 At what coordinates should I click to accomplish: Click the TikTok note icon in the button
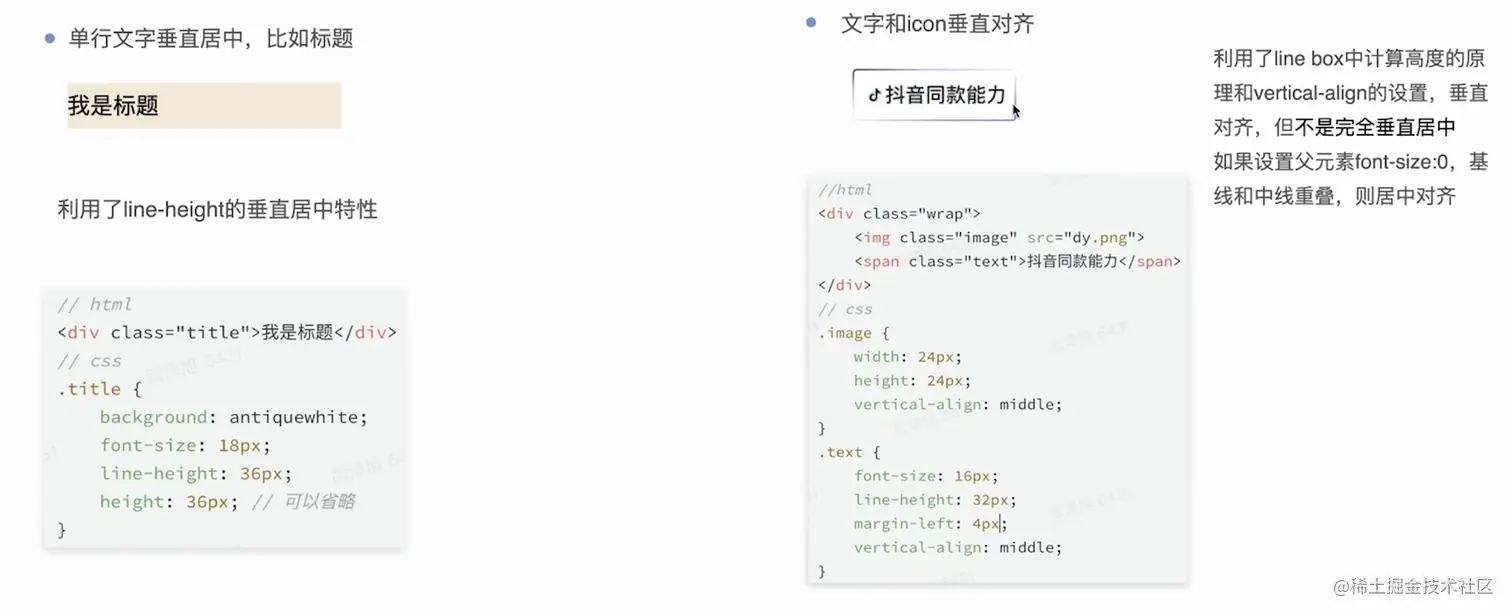click(874, 95)
